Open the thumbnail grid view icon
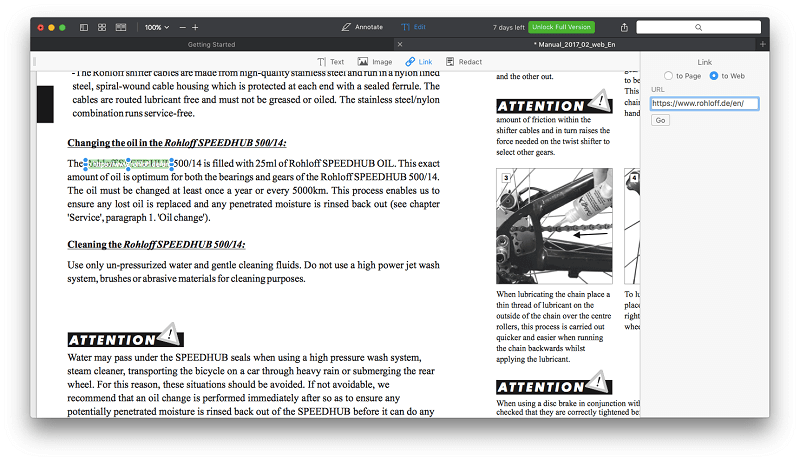 [102, 28]
